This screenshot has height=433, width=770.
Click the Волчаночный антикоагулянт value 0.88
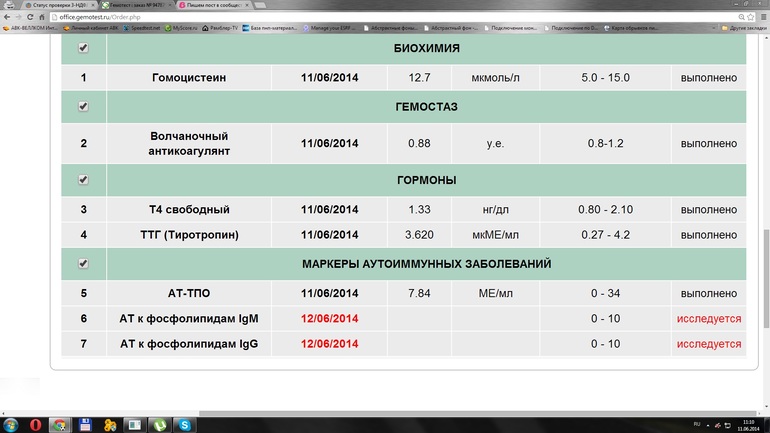coord(419,143)
